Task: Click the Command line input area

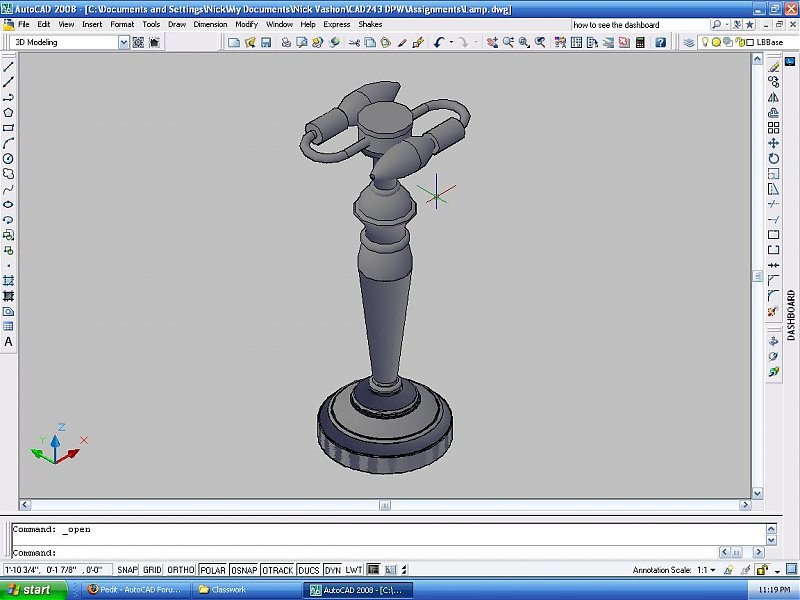Action: pyautogui.click(x=364, y=553)
